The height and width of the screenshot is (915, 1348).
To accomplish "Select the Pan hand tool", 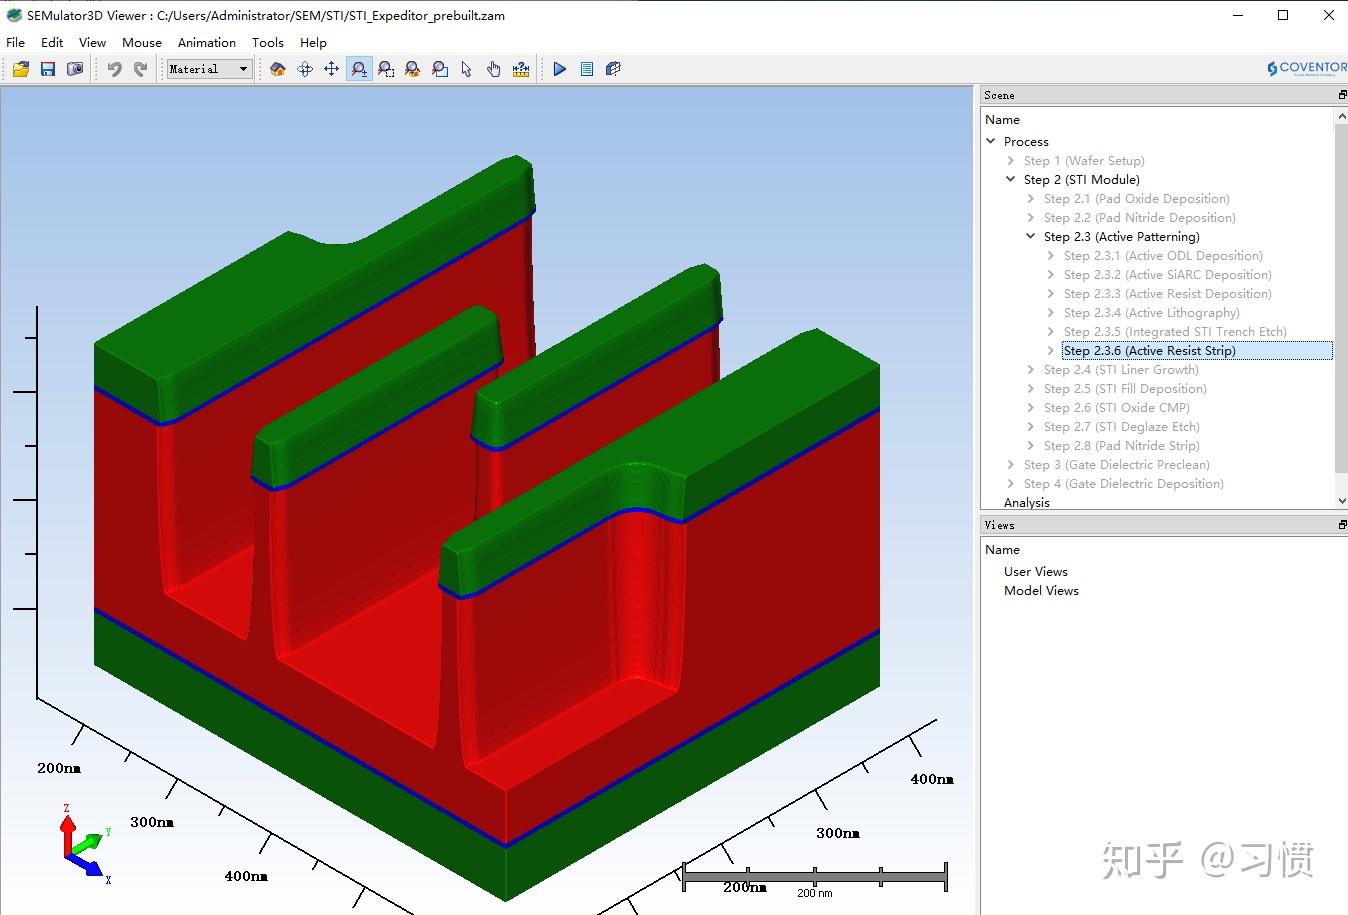I will [x=493, y=68].
